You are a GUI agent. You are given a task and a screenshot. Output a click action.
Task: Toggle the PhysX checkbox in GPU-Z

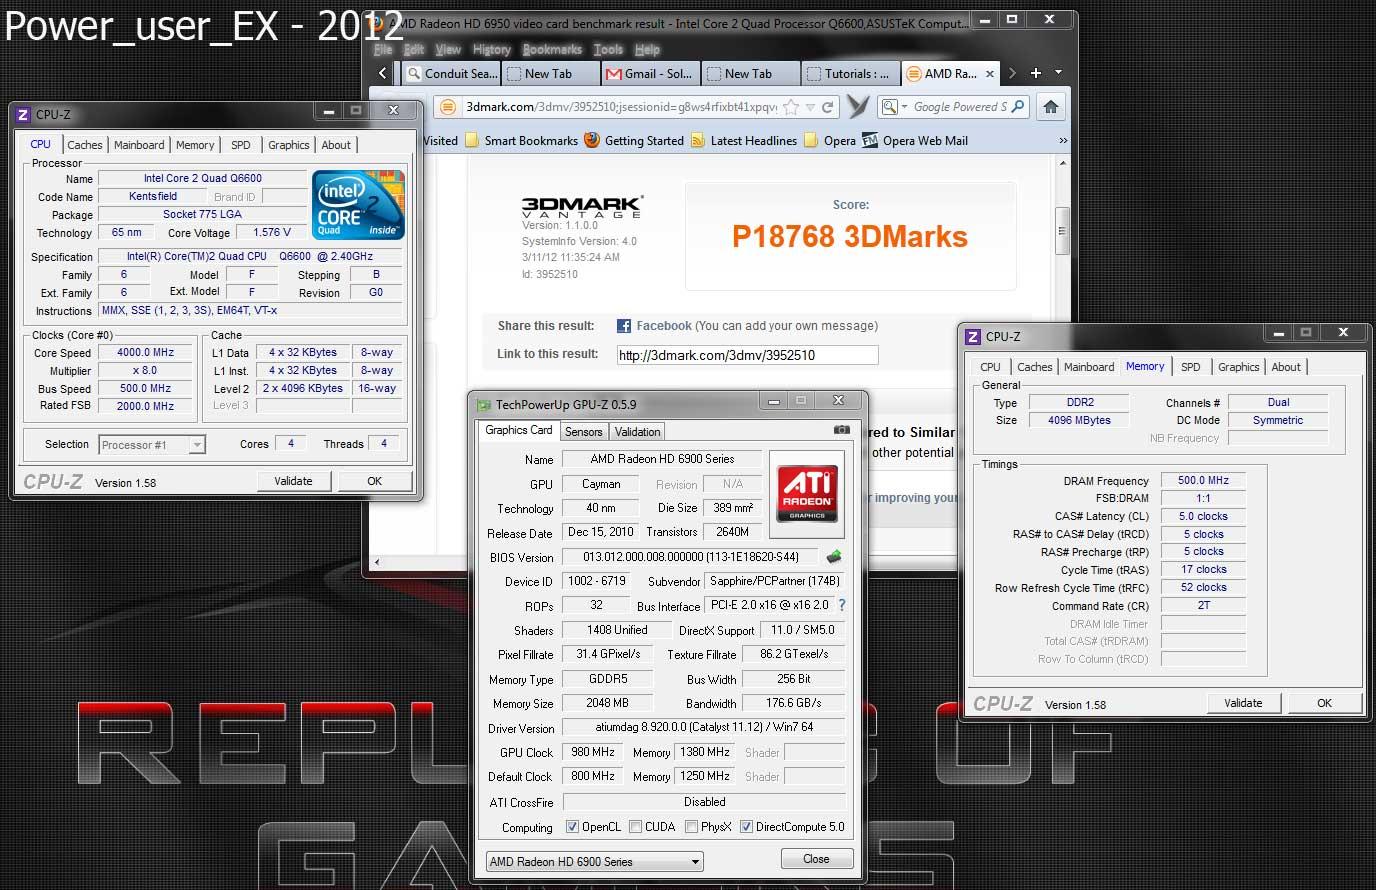click(691, 827)
